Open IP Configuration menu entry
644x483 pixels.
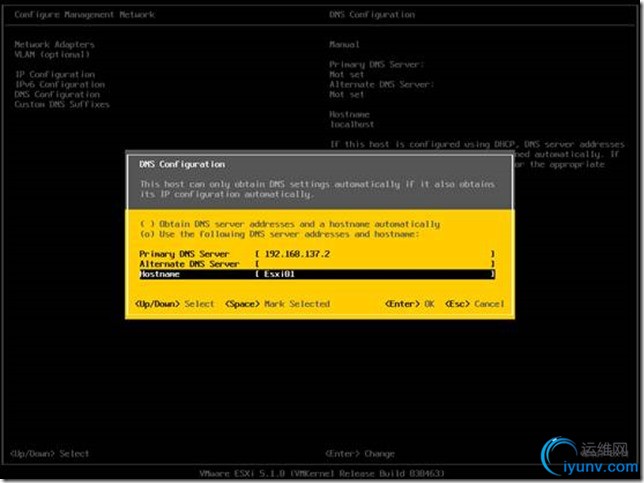click(55, 74)
